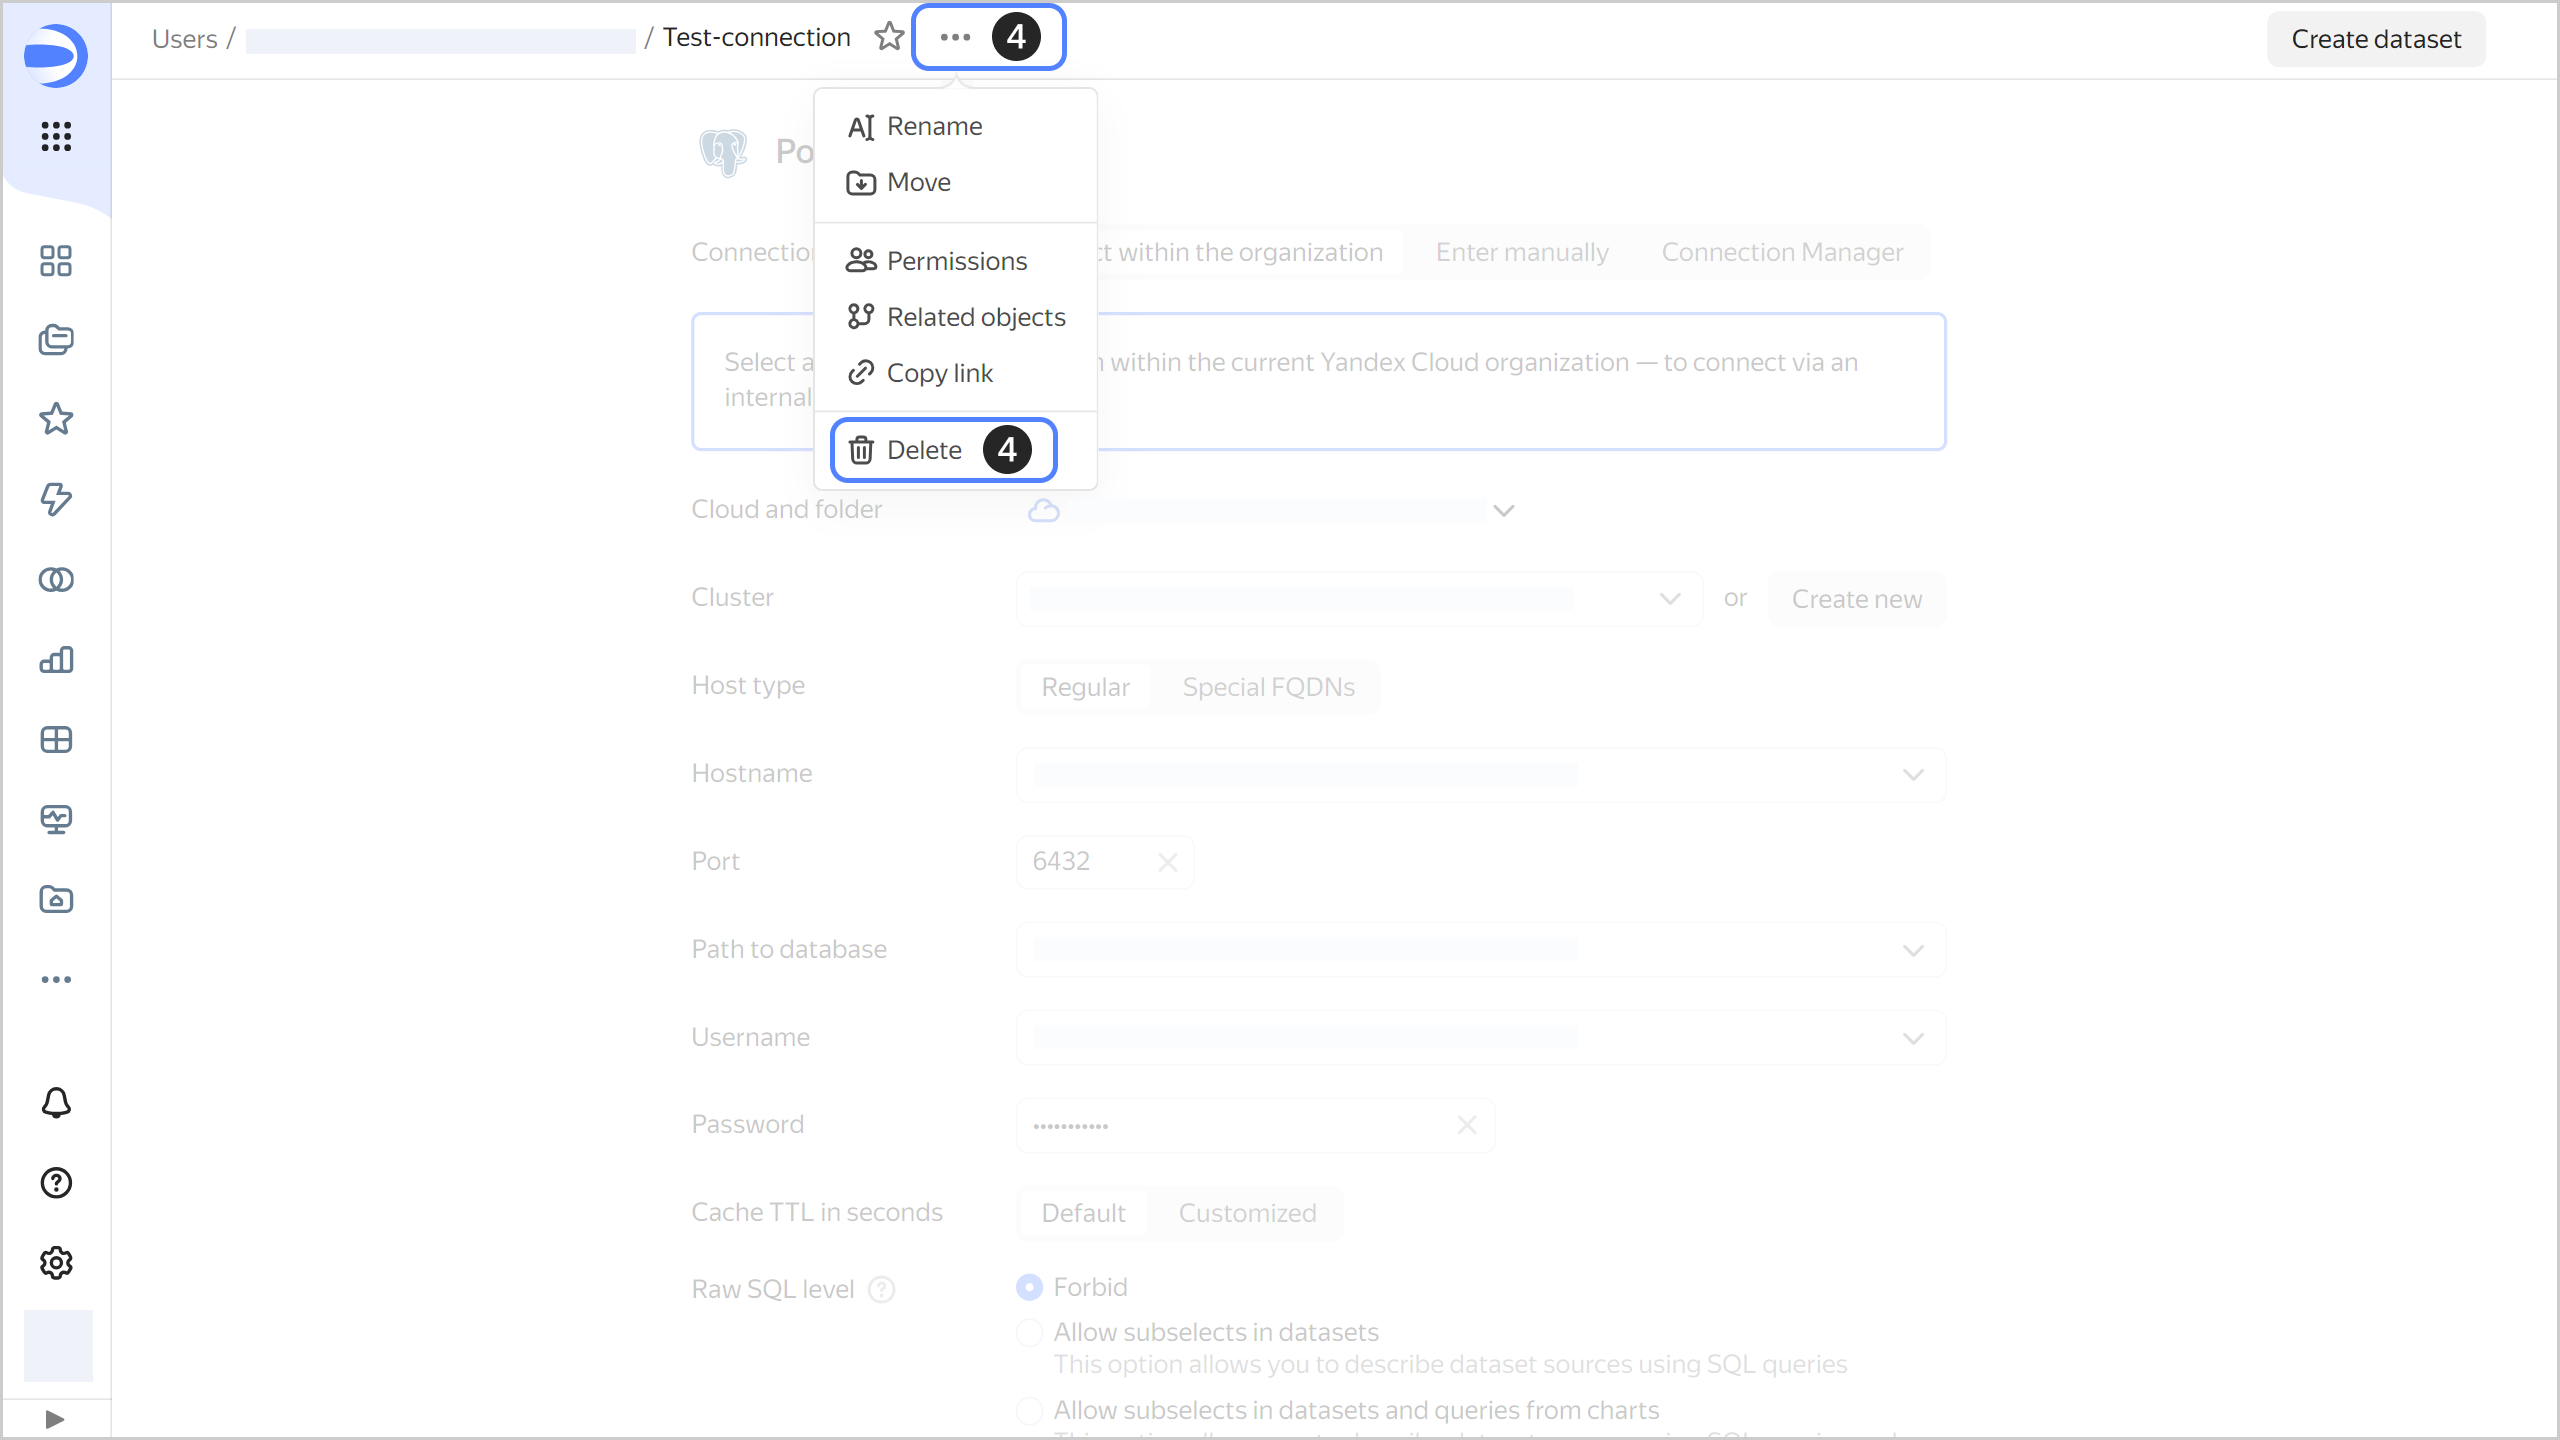Click the help question mark sidebar icon
Viewport: 2560px width, 1440px height.
56,1183
